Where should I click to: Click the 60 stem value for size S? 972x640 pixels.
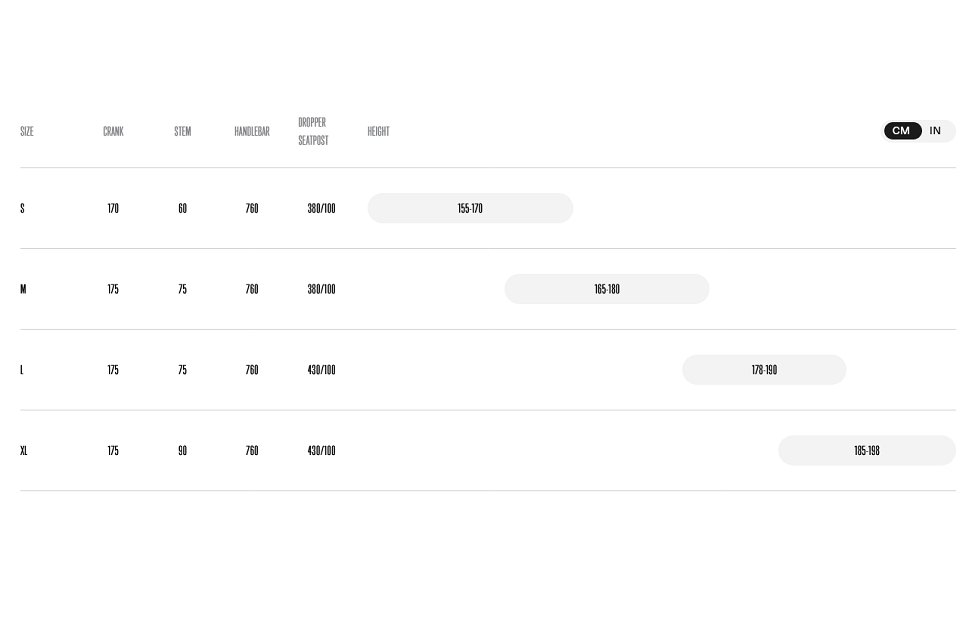pos(182,208)
